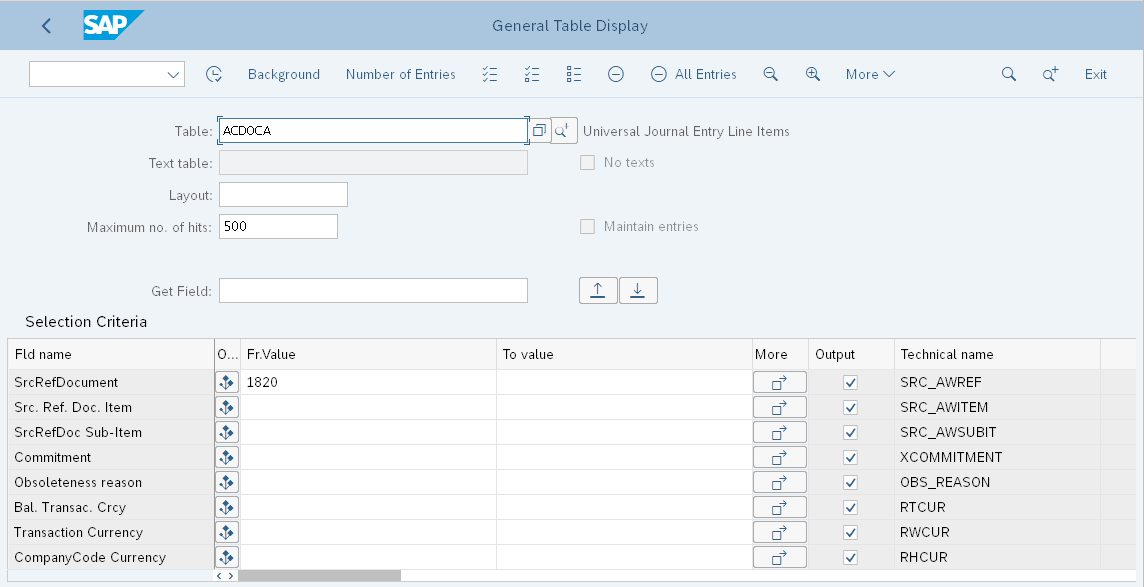Click the zoom out magnifier icon

click(x=770, y=73)
